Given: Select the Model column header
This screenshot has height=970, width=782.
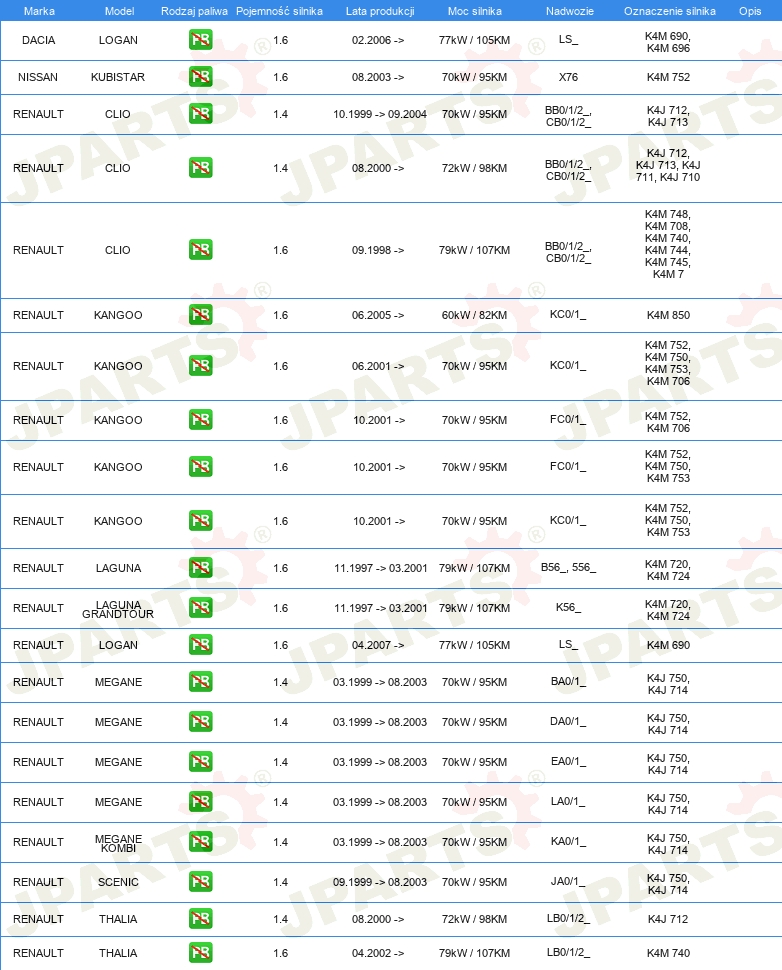Looking at the screenshot, I should (119, 11).
